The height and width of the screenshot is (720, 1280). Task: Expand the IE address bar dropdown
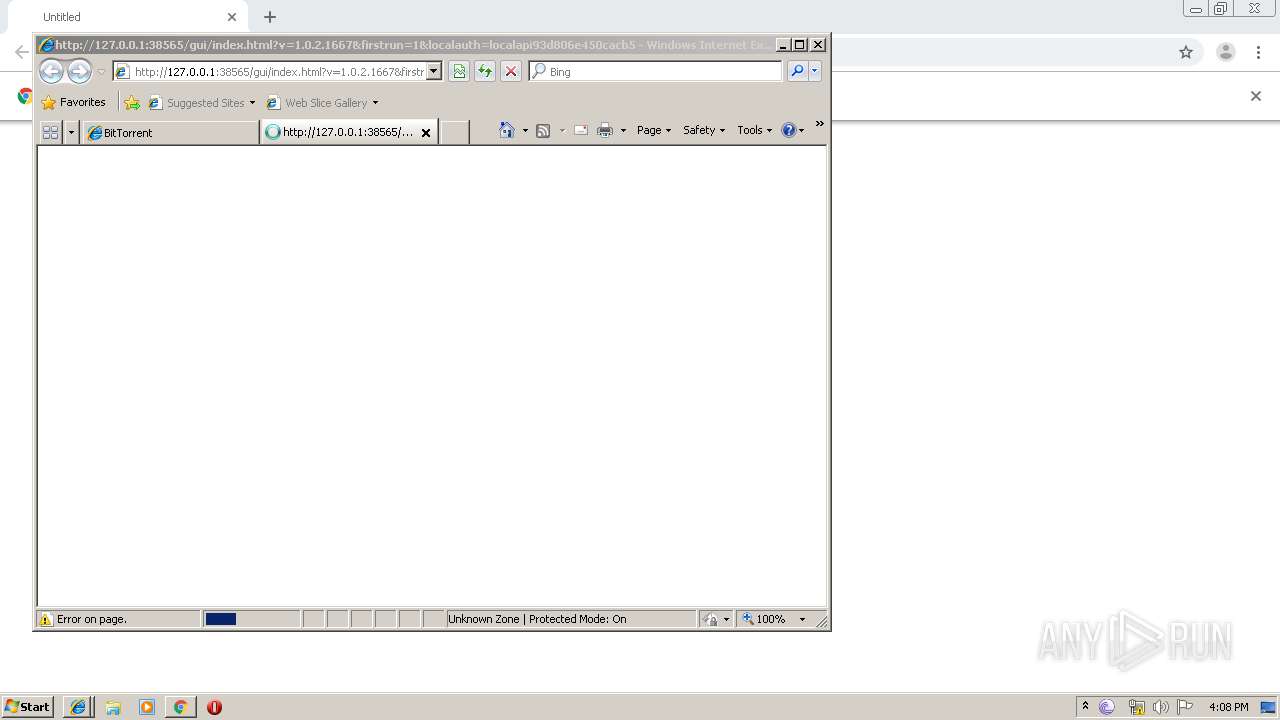(434, 72)
